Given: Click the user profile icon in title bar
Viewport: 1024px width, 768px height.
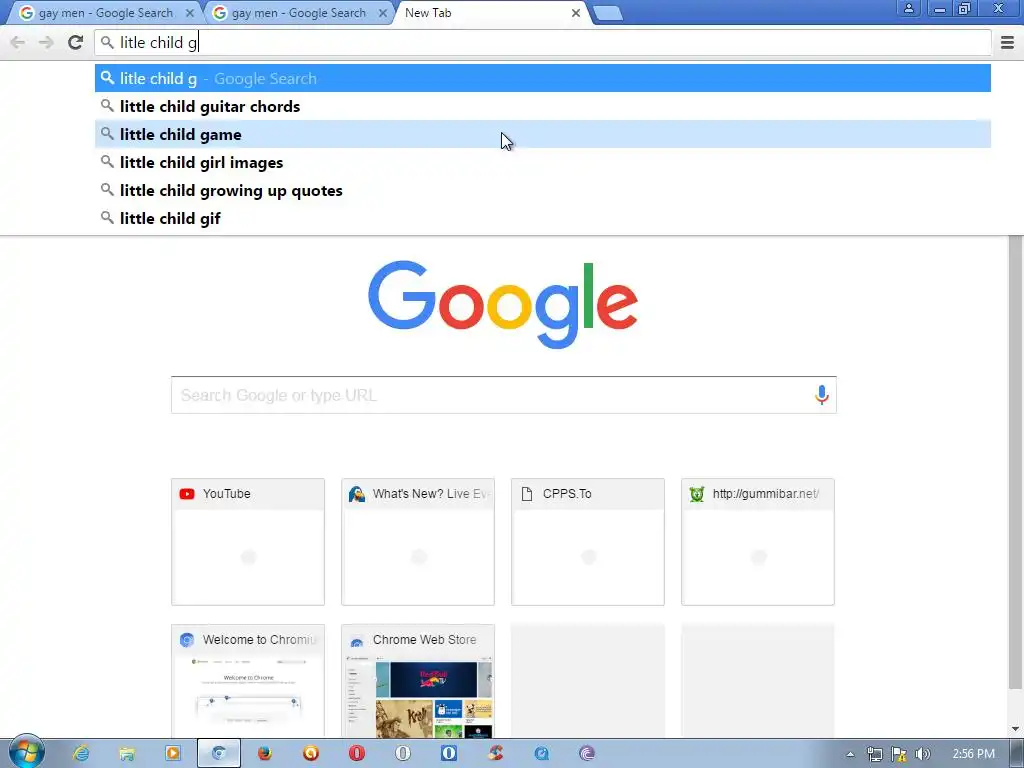Looking at the screenshot, I should point(908,8).
